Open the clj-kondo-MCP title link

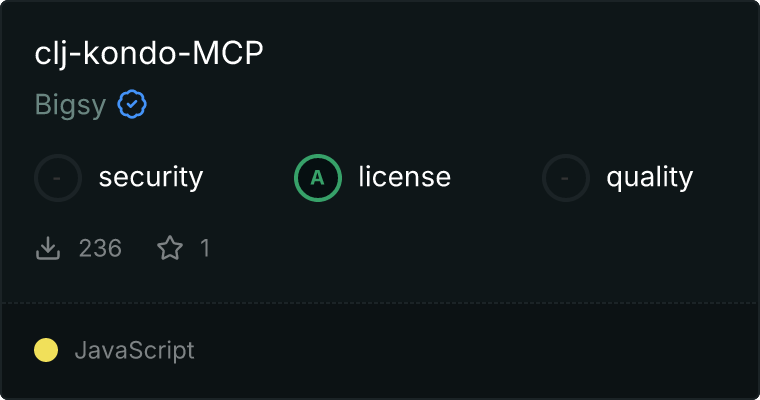[149, 53]
